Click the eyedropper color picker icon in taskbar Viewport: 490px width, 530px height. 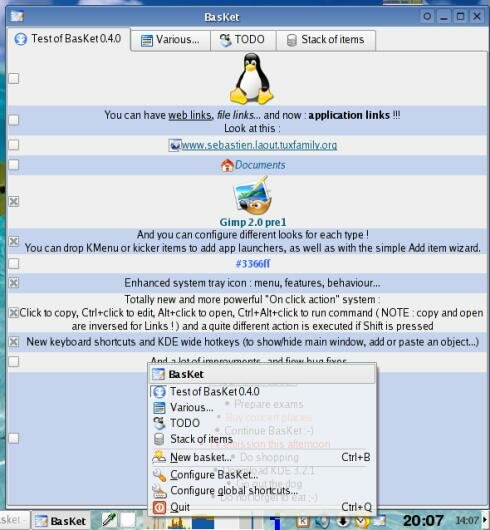tap(109, 521)
